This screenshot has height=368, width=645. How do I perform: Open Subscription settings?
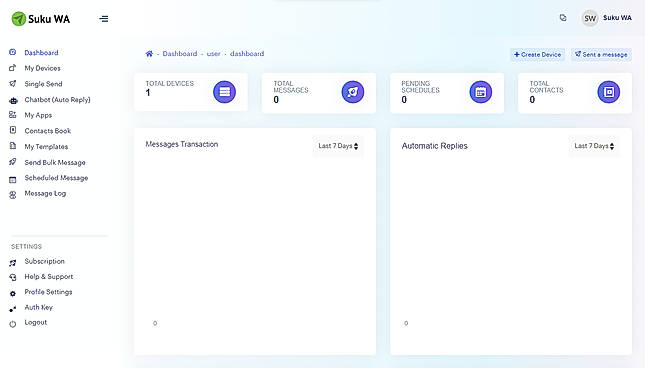(44, 261)
